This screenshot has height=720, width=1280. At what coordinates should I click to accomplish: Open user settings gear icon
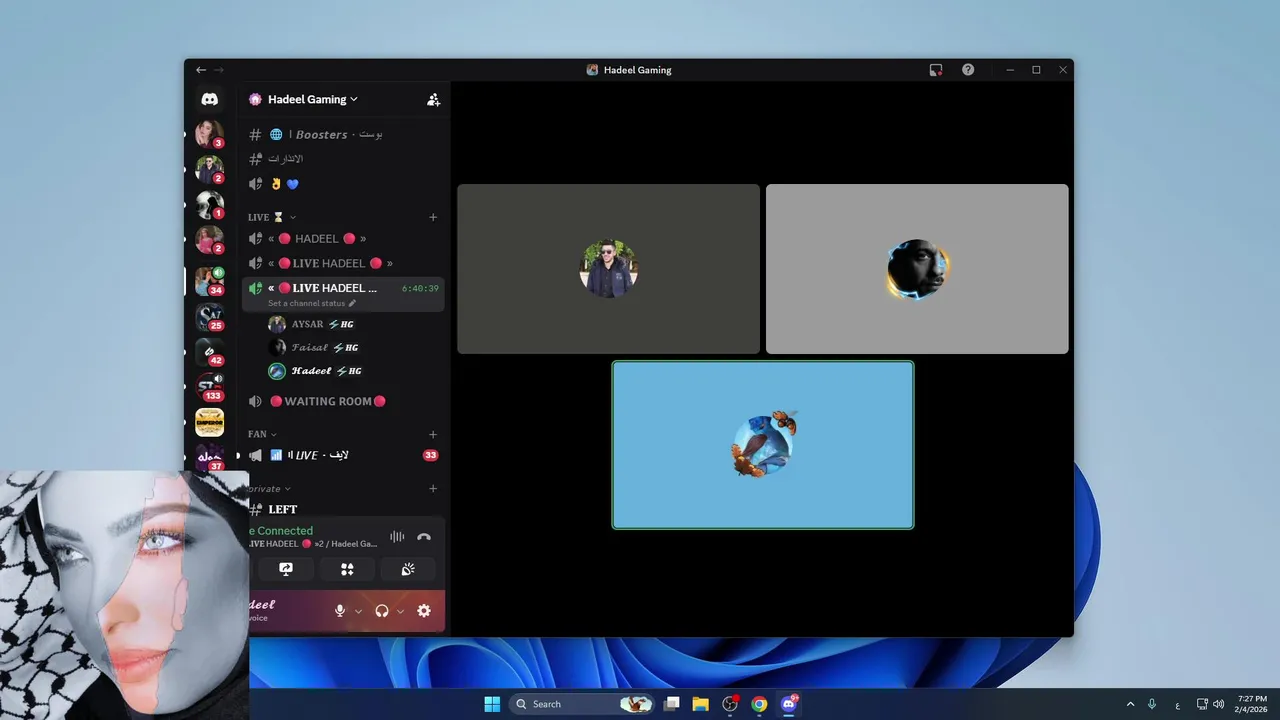click(424, 611)
